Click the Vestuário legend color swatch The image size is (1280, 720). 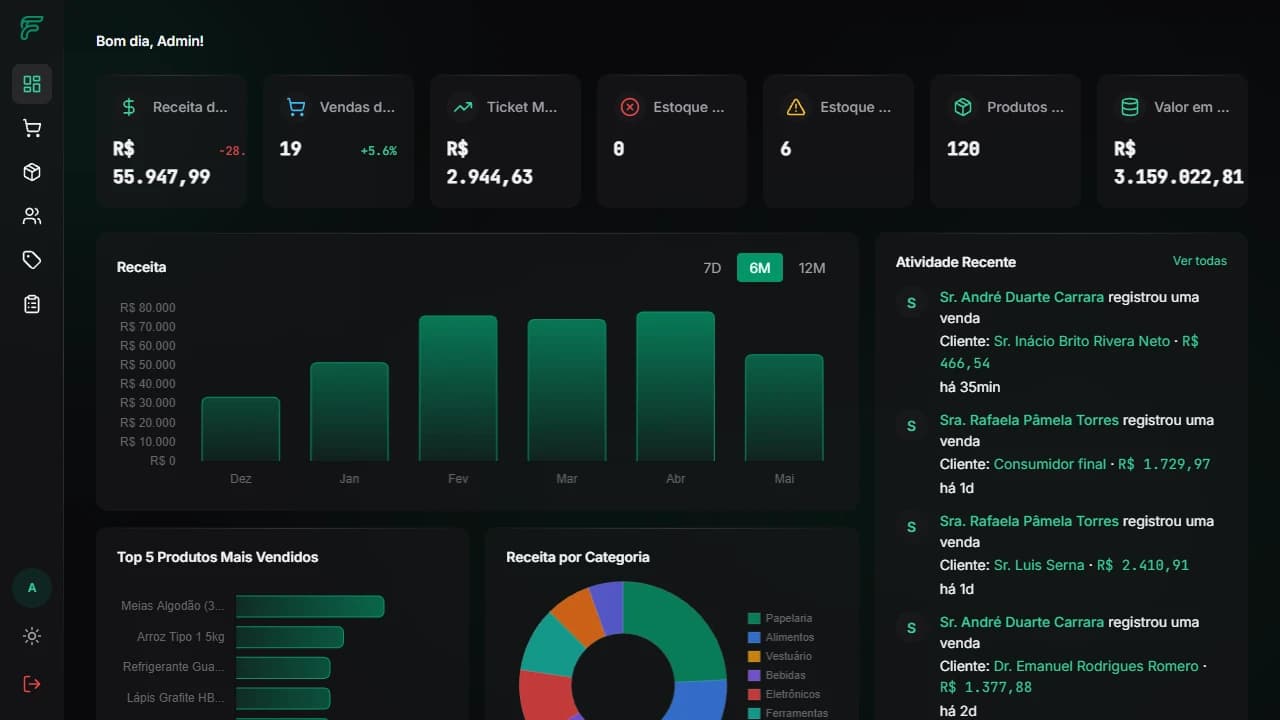tap(754, 656)
